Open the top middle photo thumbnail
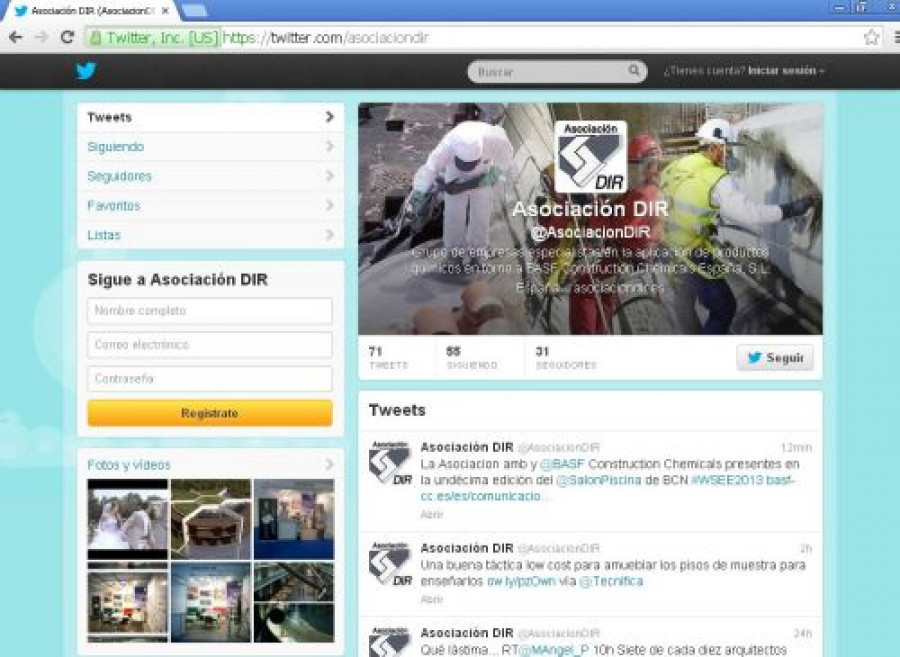Image resolution: width=900 pixels, height=657 pixels. tap(211, 519)
